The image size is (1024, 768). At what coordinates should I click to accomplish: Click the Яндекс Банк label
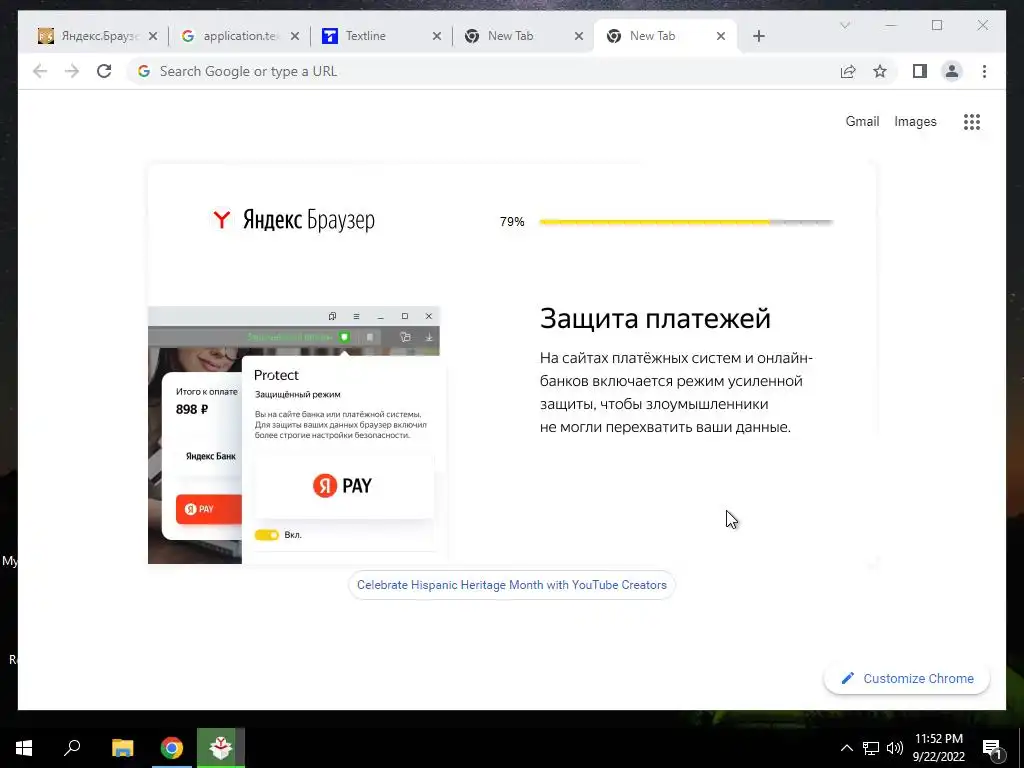(211, 456)
